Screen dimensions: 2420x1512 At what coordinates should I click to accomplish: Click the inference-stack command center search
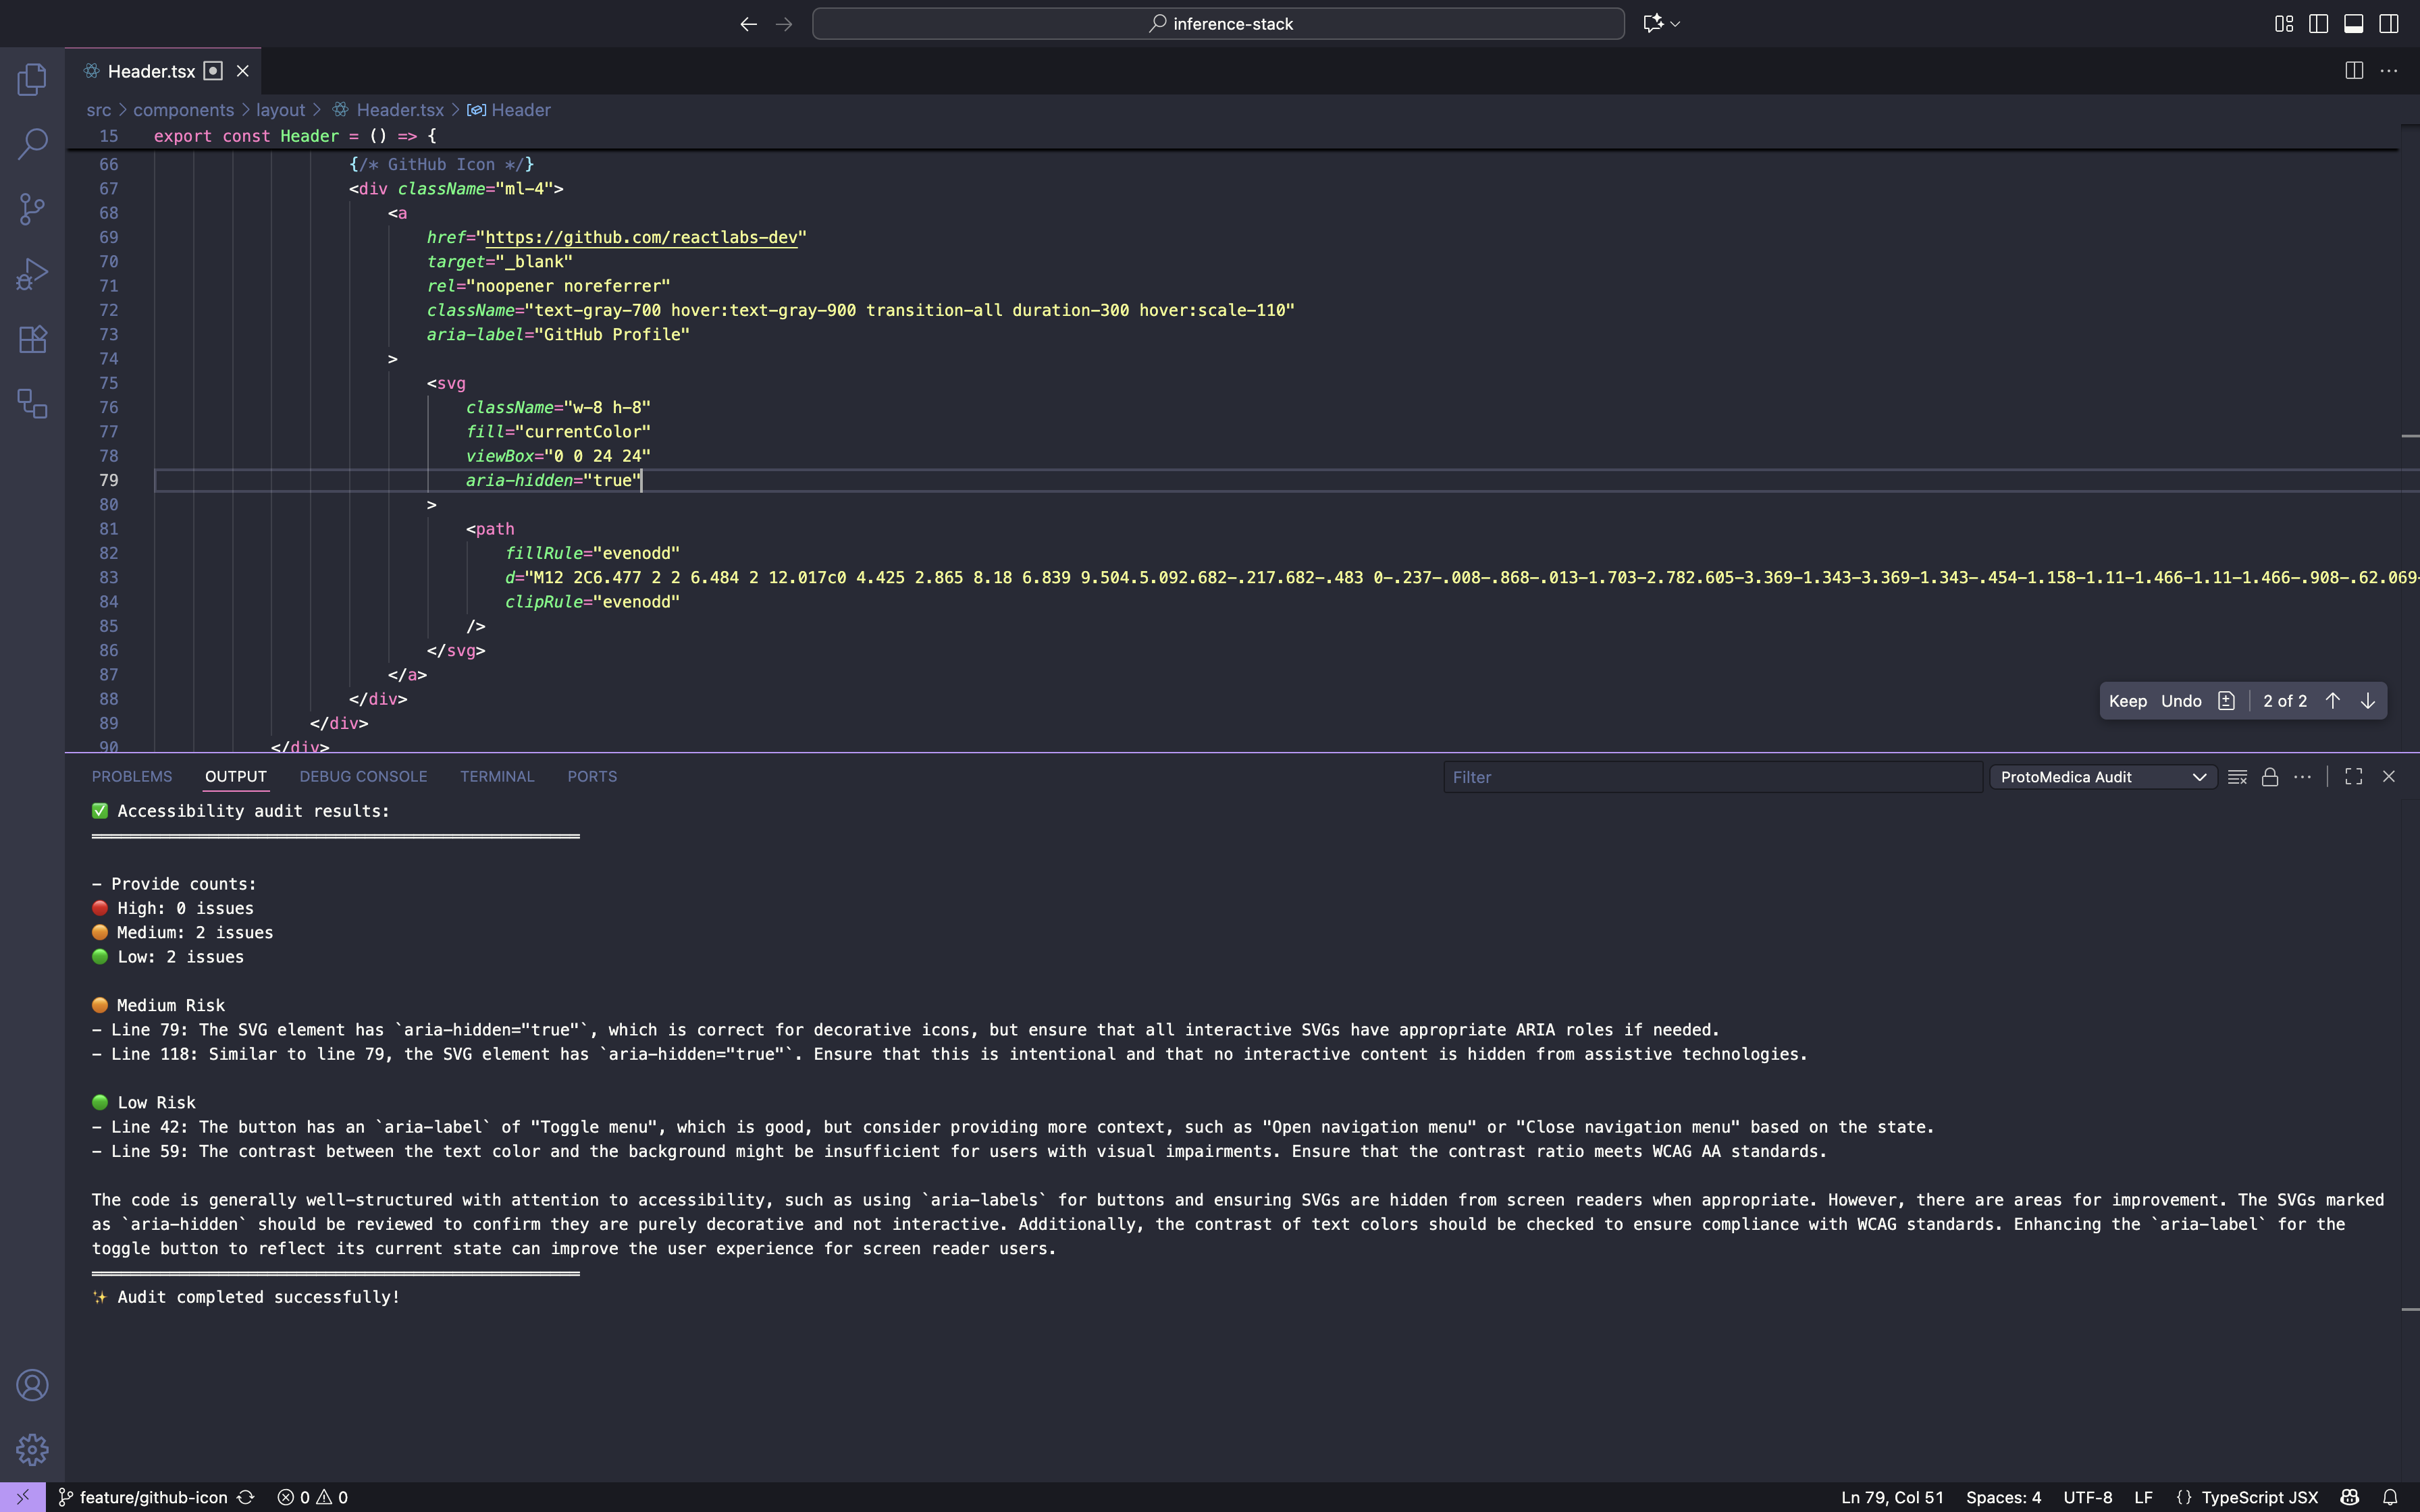coord(1218,24)
